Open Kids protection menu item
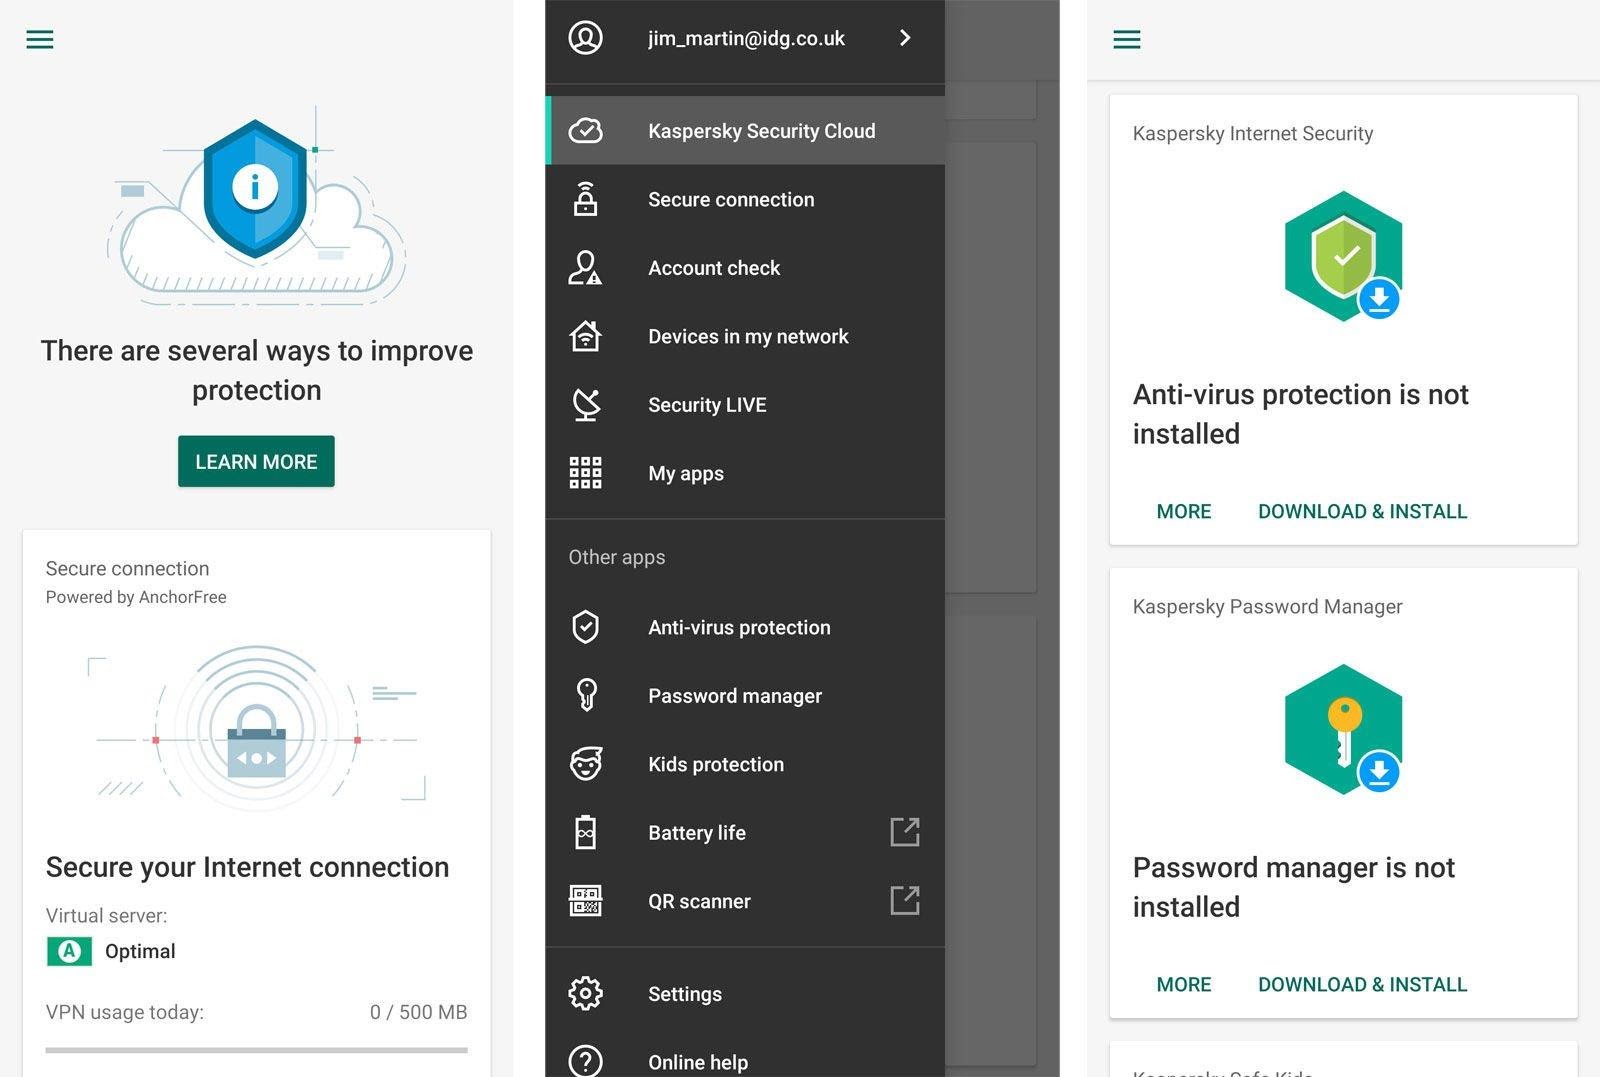 (x=745, y=764)
